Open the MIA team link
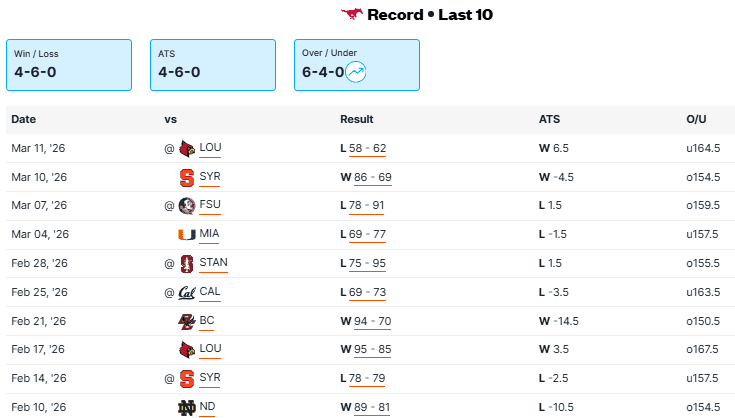 click(x=209, y=235)
